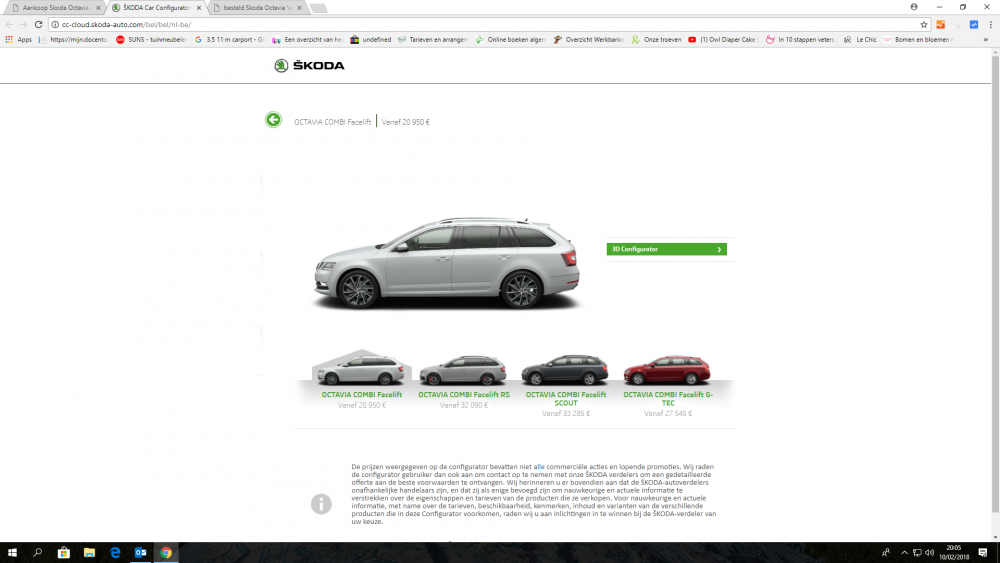Click the browser forward arrow
The image size is (1000, 563).
tap(24, 24)
